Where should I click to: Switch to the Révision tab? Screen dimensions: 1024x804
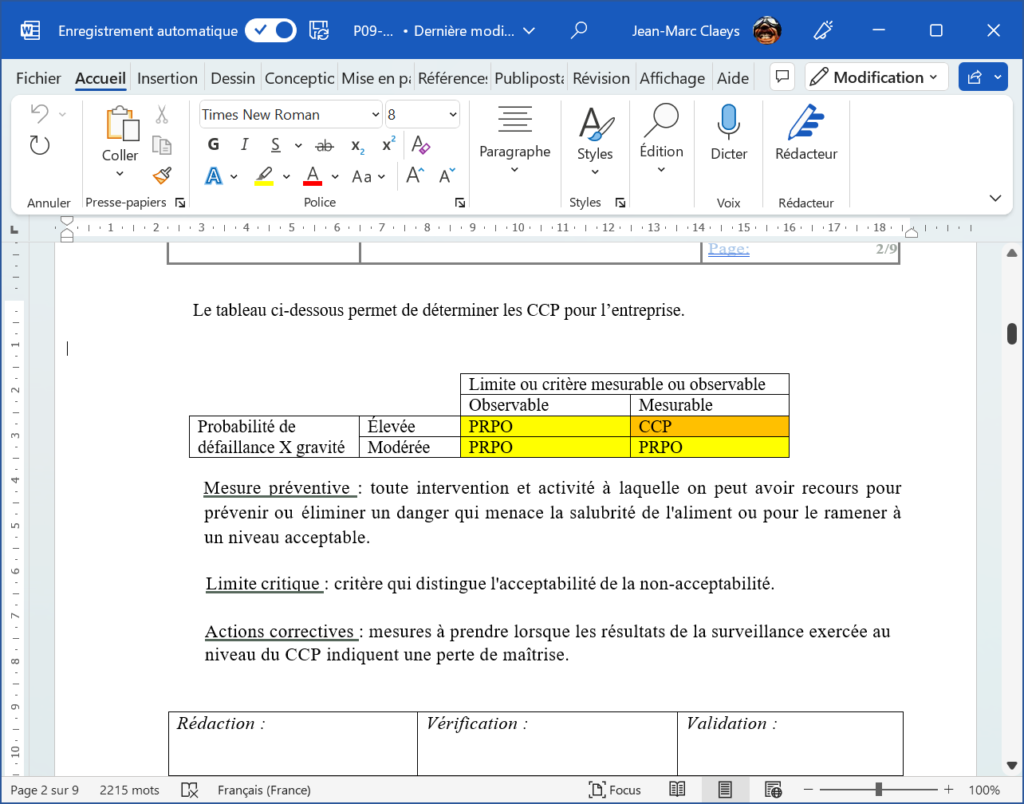[x=601, y=78]
